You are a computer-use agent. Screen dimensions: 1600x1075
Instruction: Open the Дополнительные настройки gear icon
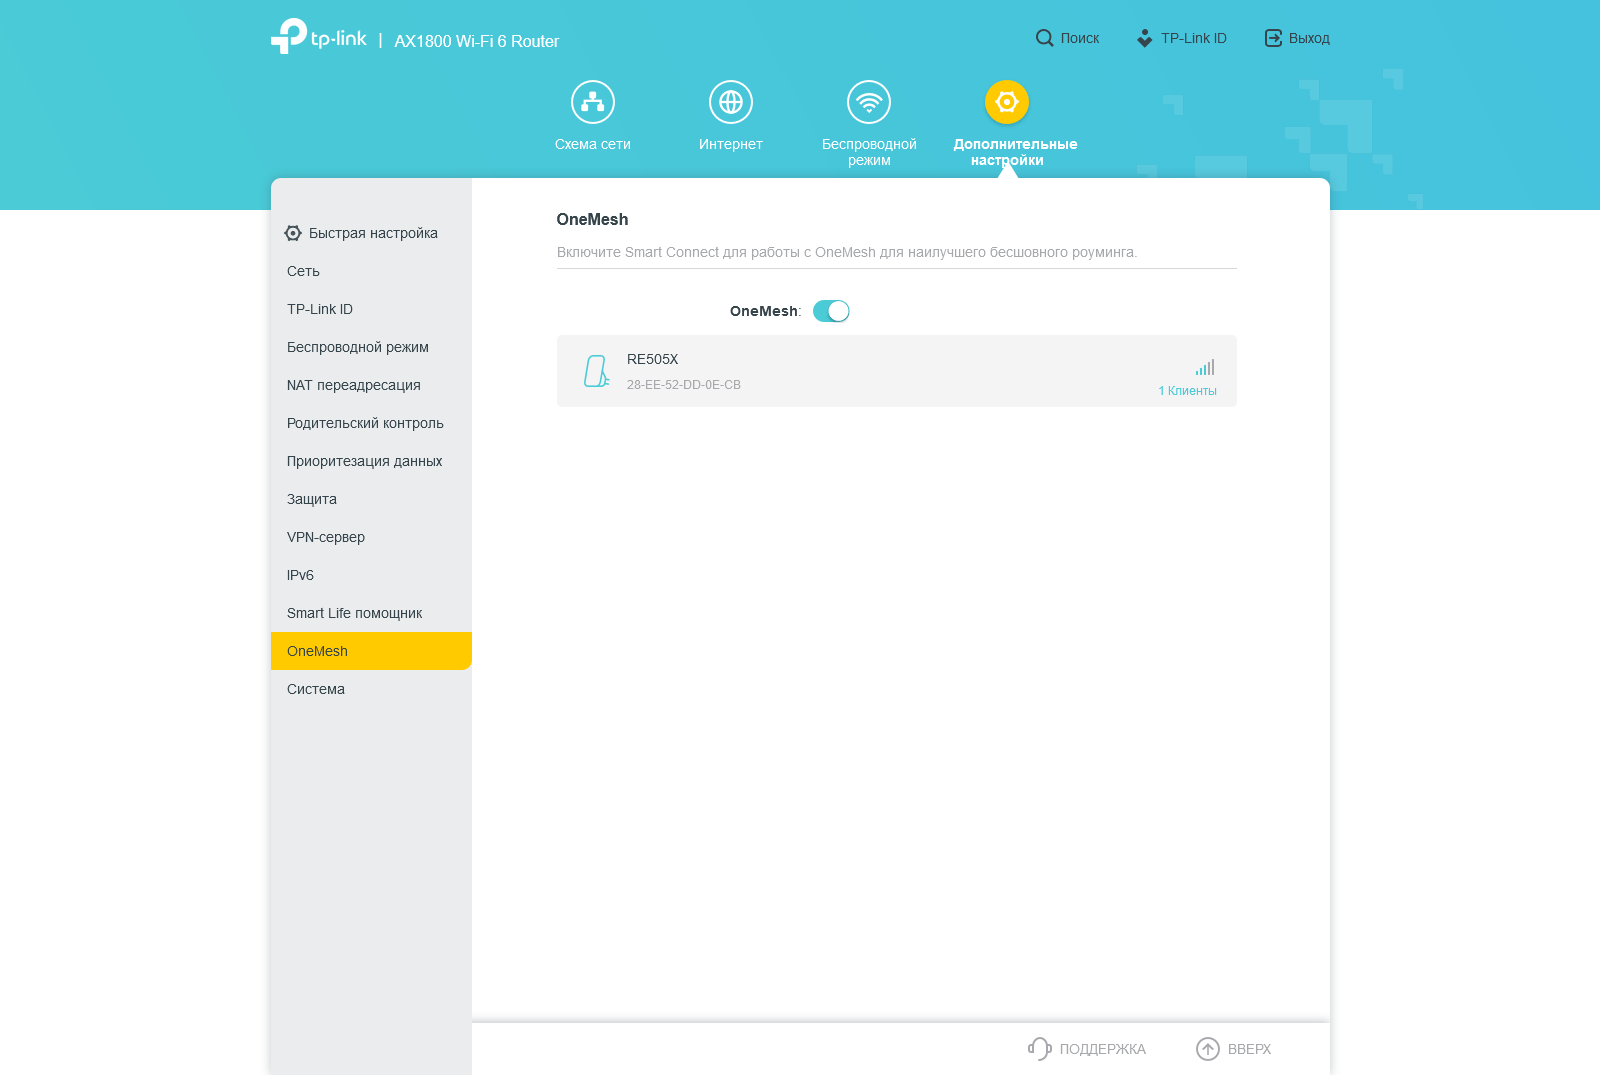pos(1007,102)
